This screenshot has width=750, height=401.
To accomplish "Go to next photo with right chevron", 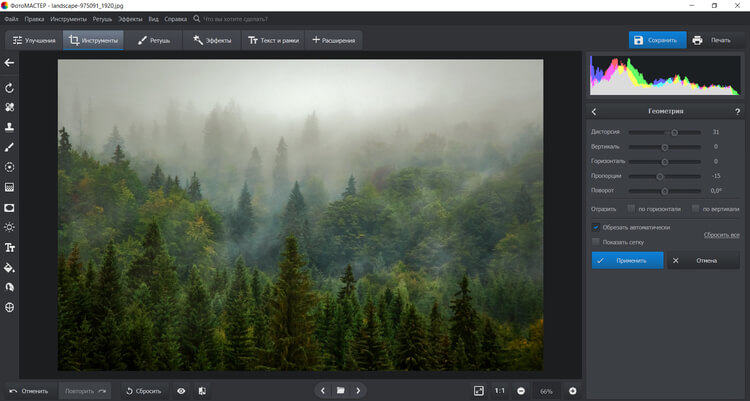I will click(359, 390).
